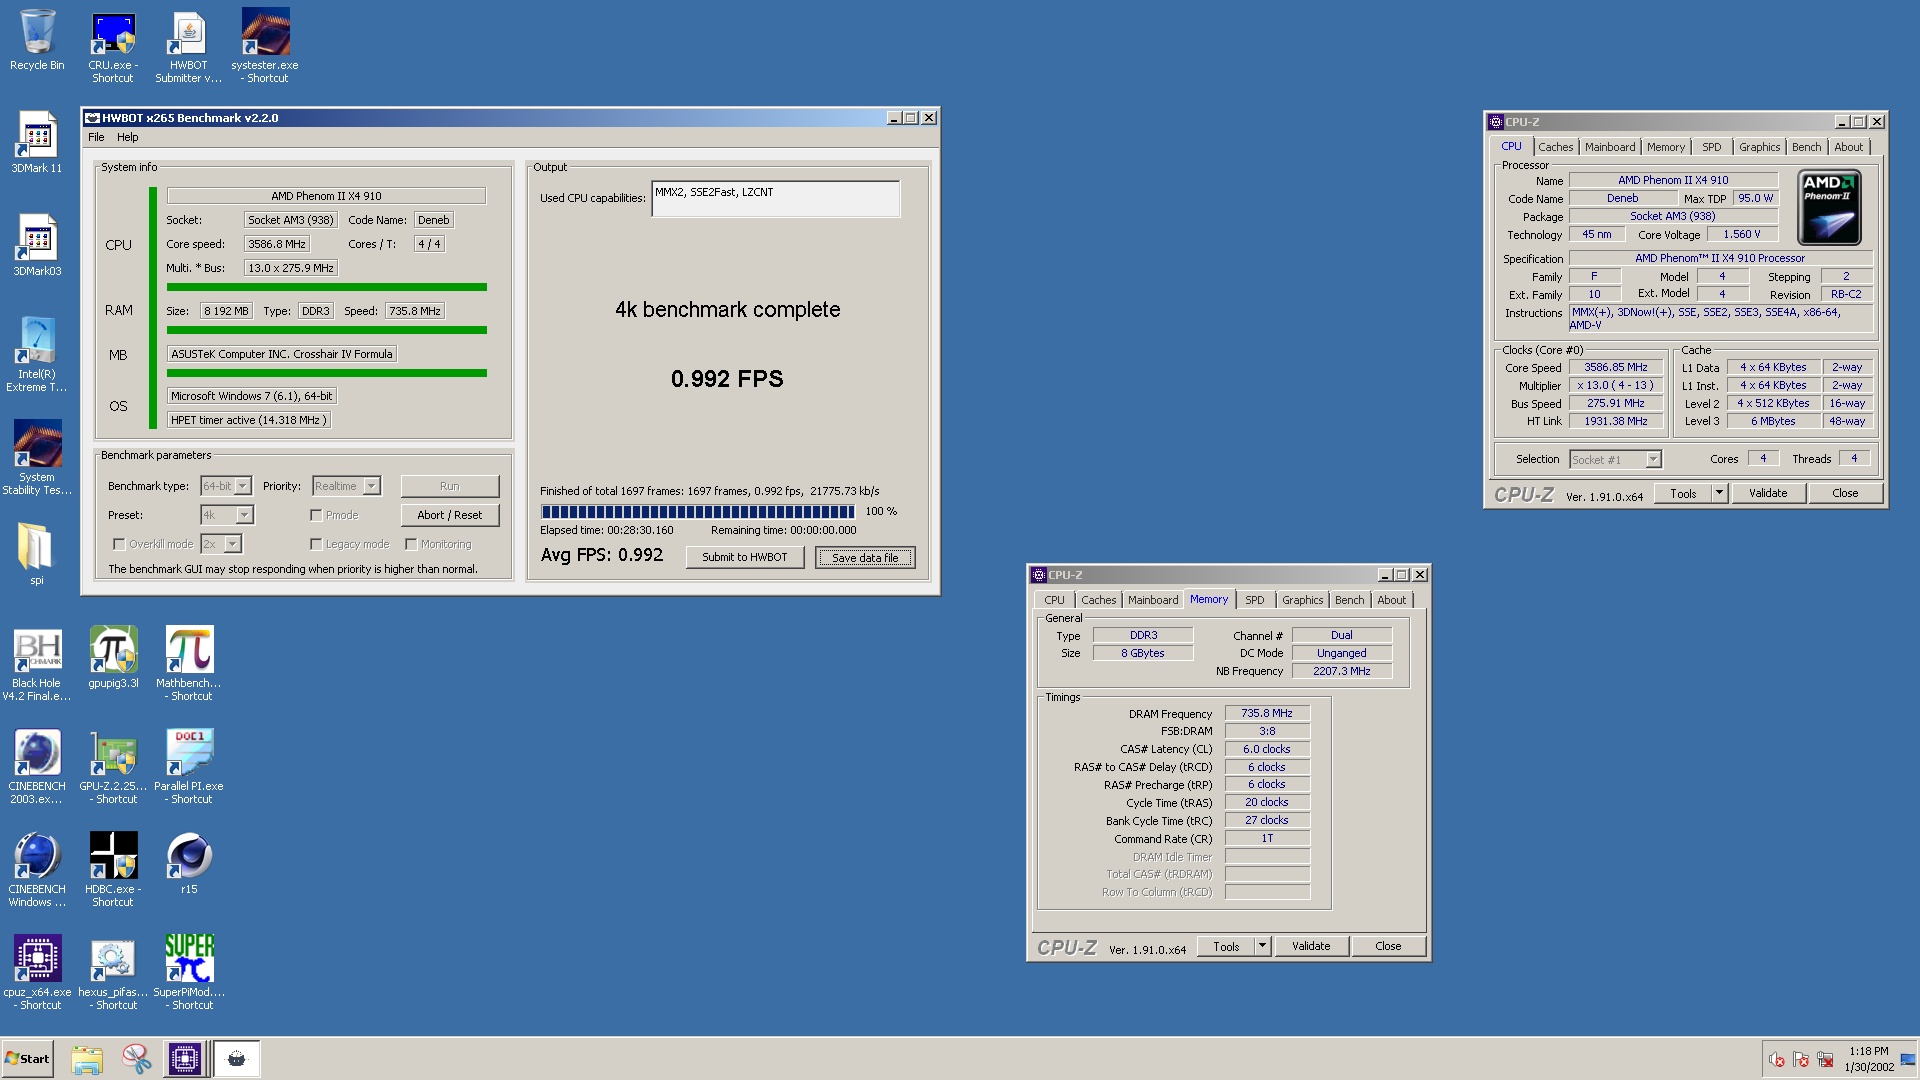
Task: Open the 3DMark03 desktop icon
Action: (37, 246)
